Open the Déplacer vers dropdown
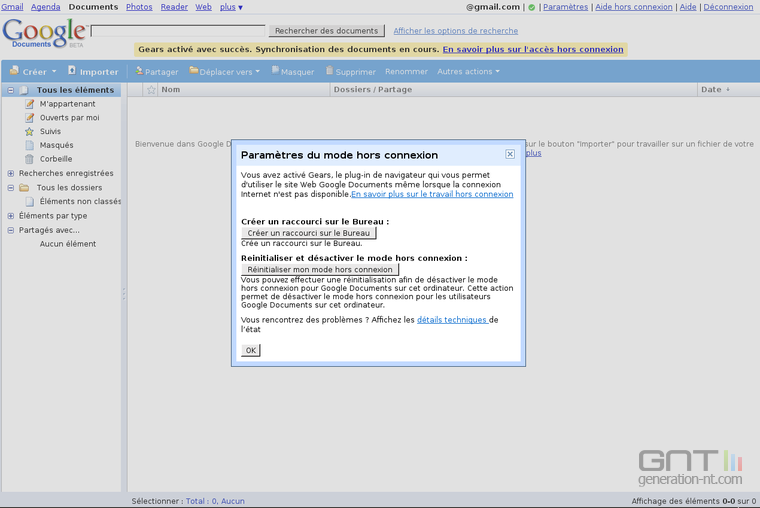The image size is (760, 508). tap(225, 71)
